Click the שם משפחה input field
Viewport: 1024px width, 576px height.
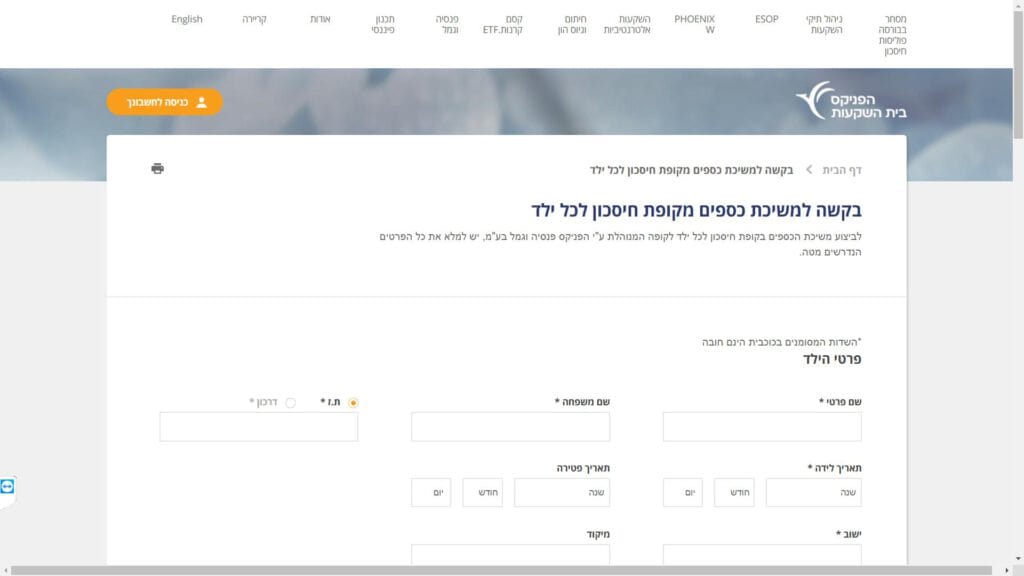click(x=510, y=427)
